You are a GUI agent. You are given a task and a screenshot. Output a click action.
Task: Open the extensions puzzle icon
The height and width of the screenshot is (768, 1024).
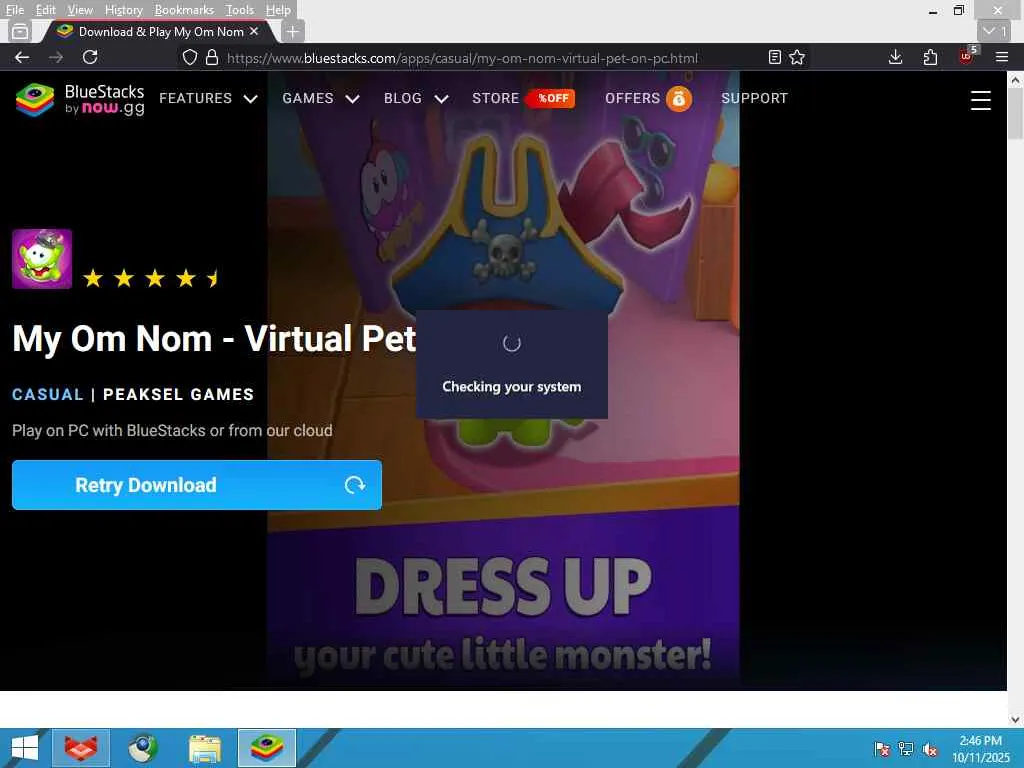point(930,57)
